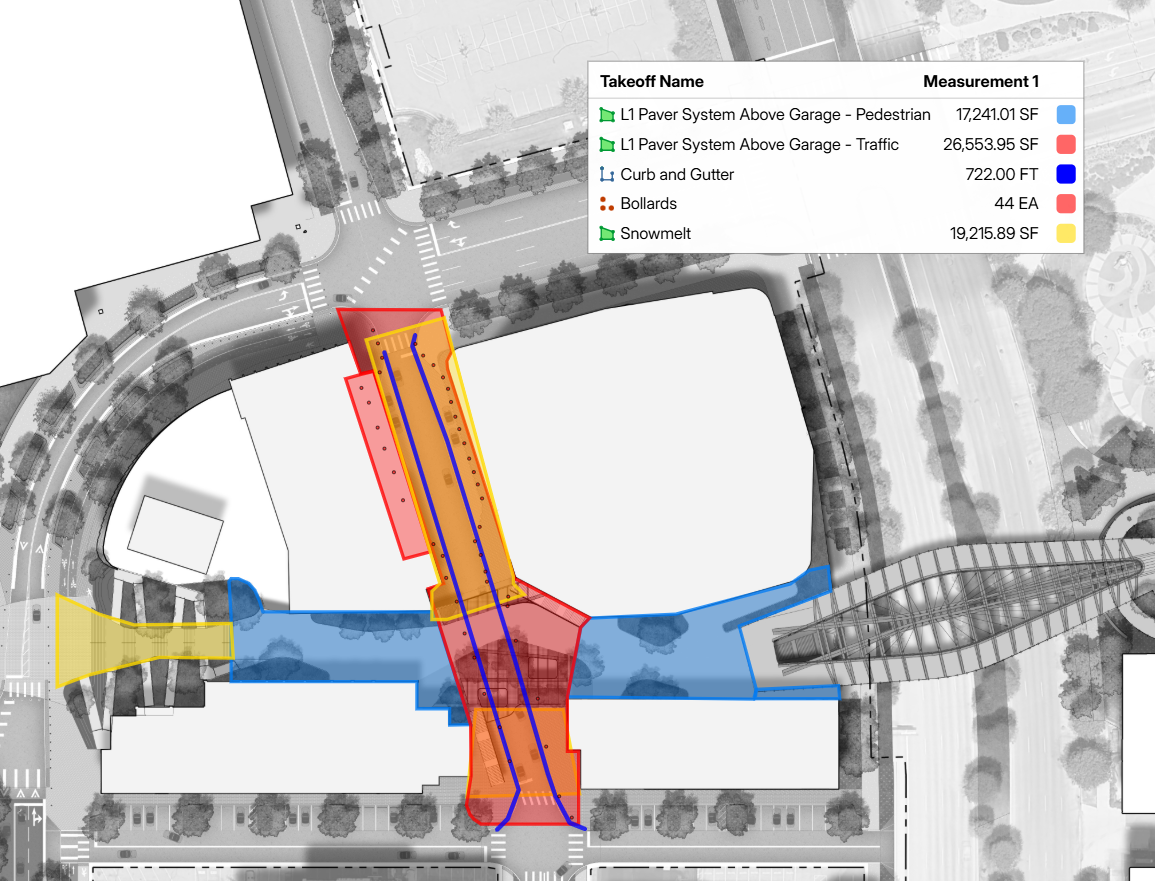Click the area icon beside Traffic paver takeoff
Image resolution: width=1155 pixels, height=881 pixels.
607,145
